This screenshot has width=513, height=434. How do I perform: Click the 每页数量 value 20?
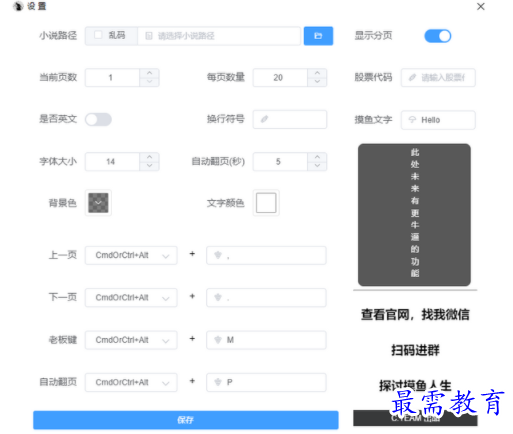tap(278, 78)
